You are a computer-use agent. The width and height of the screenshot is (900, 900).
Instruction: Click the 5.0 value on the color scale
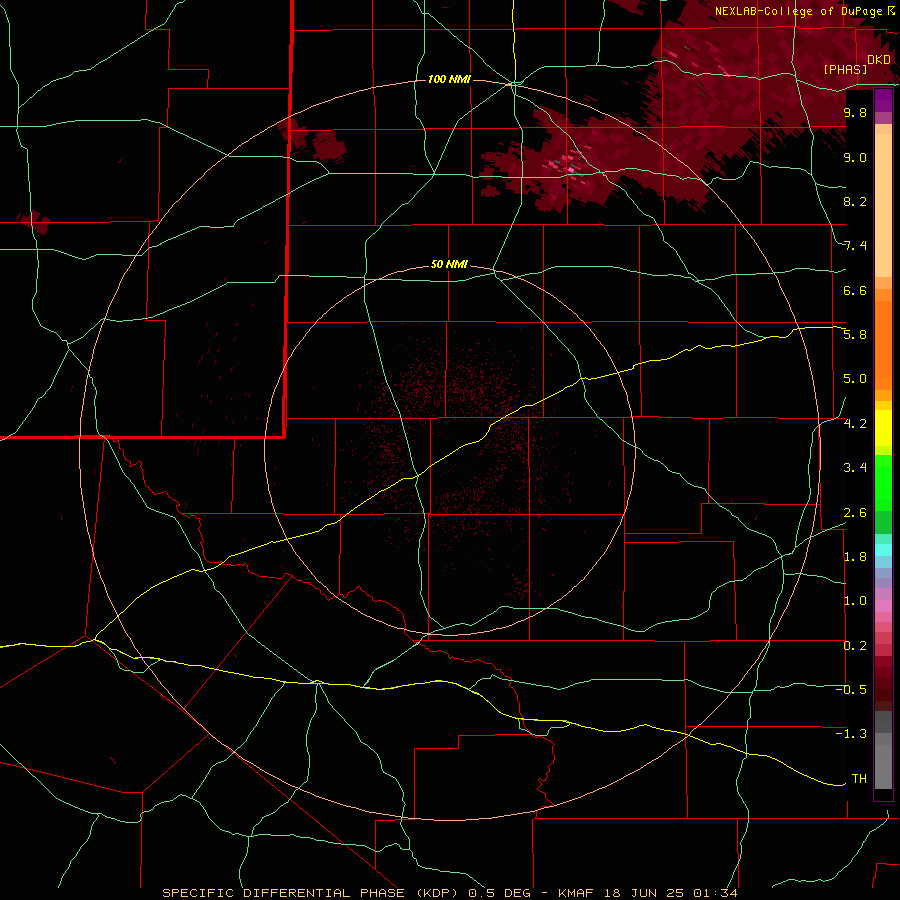pyautogui.click(x=855, y=379)
